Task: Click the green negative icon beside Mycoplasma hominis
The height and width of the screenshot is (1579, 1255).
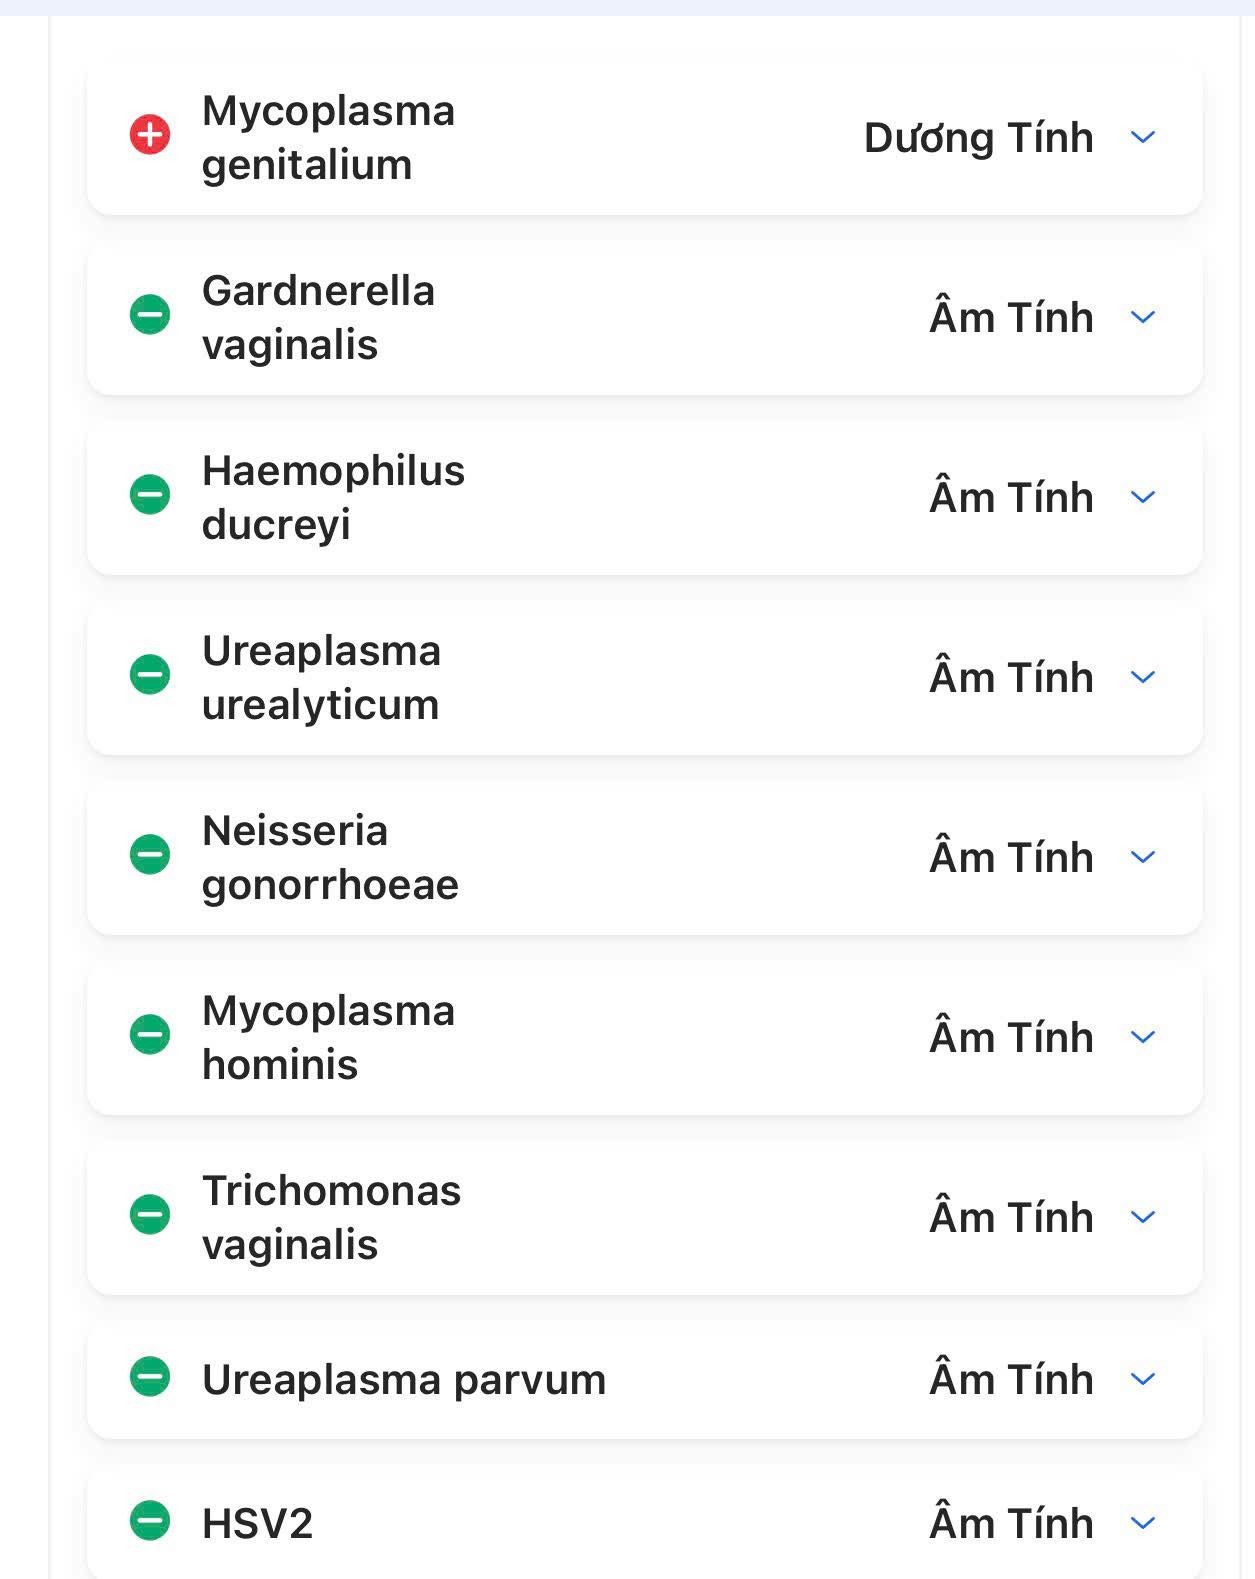Action: tap(150, 1035)
